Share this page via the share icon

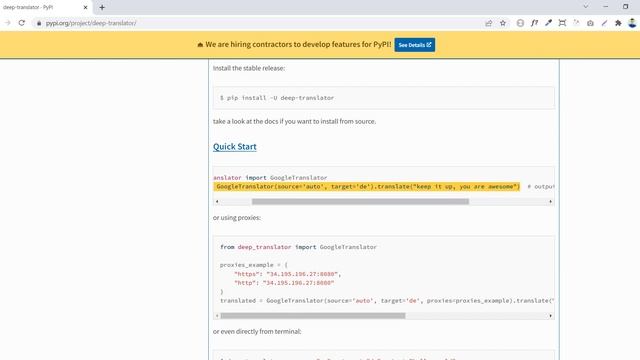click(x=489, y=23)
